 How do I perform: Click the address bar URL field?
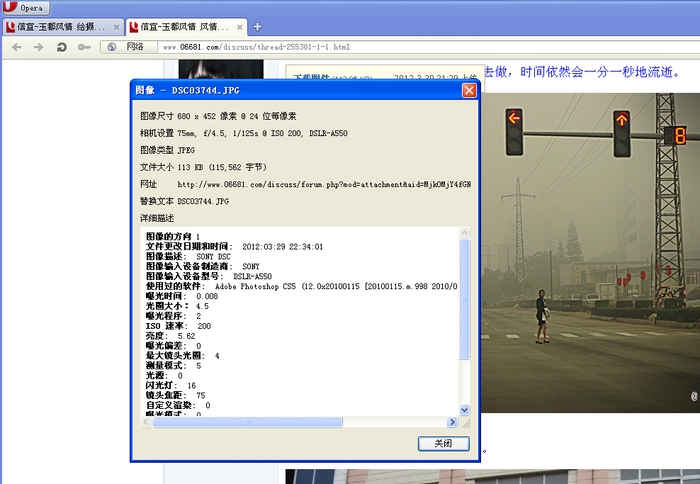click(x=429, y=47)
